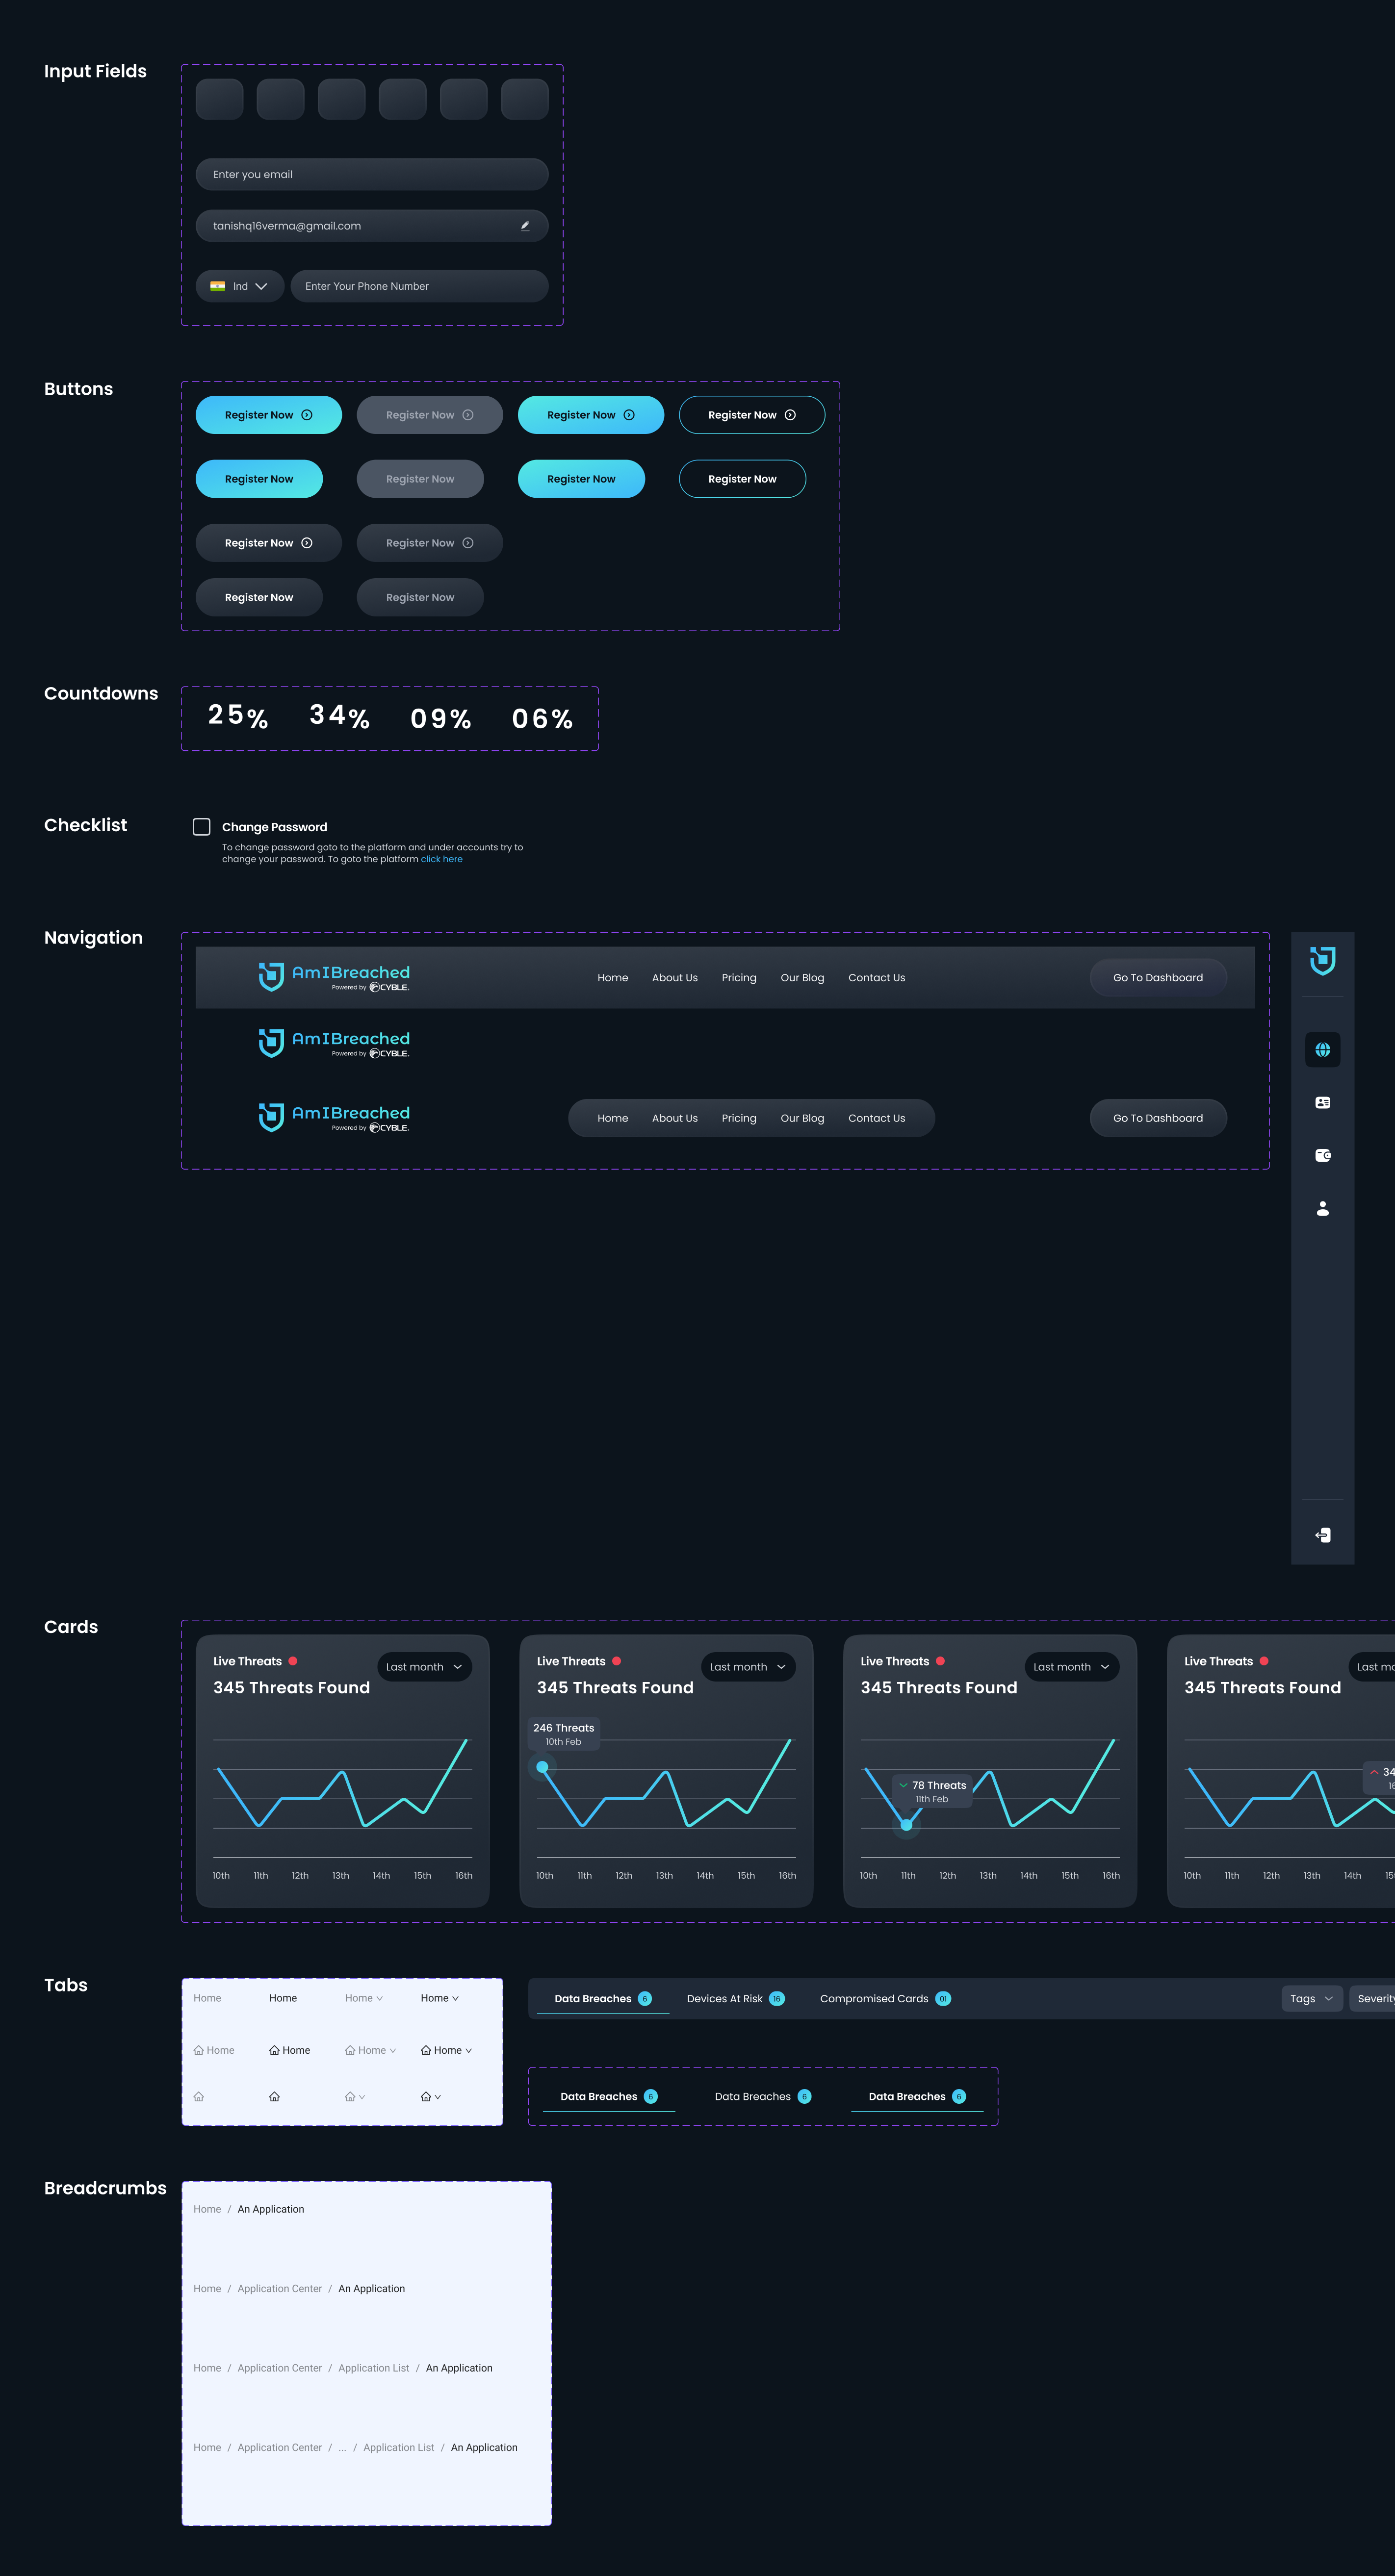Viewport: 1395px width, 2576px height.
Task: Switch to the Devices At Risk tab
Action: tap(736, 1999)
